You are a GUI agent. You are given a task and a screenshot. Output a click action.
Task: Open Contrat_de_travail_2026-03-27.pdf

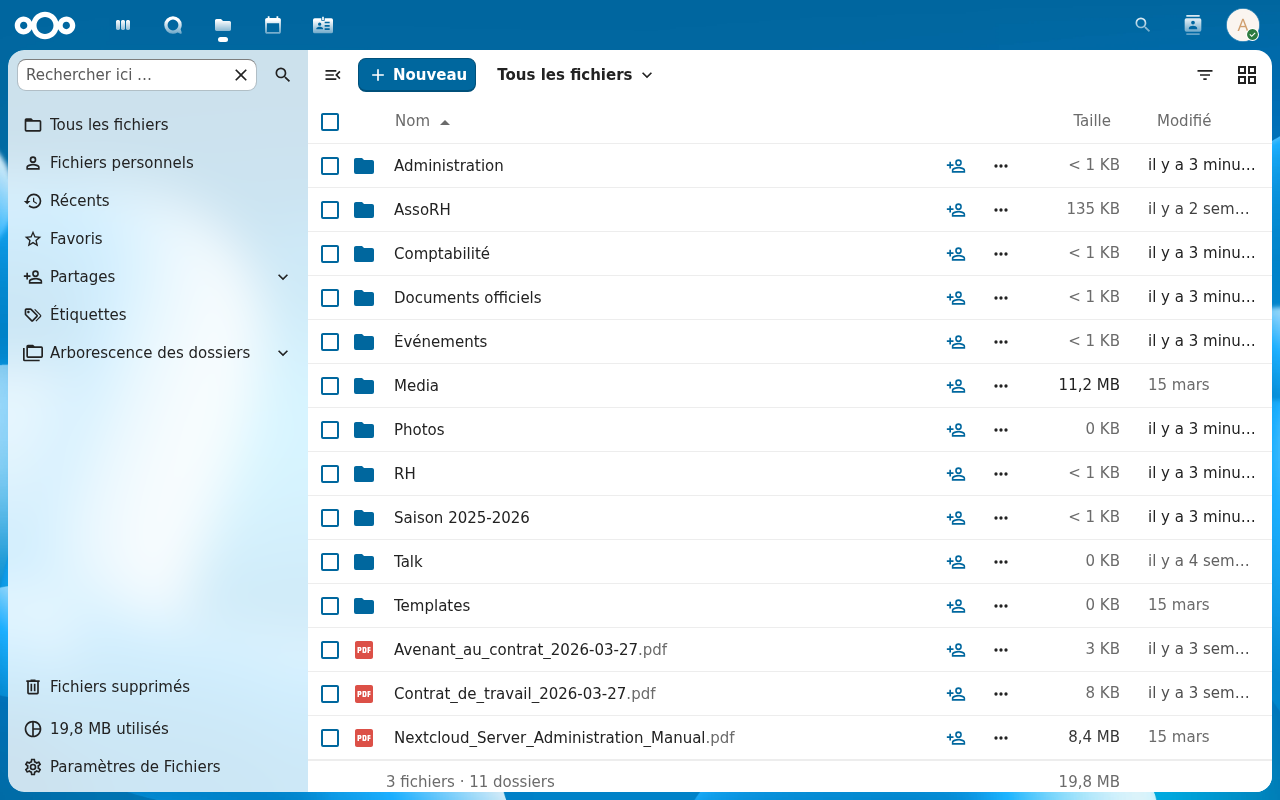click(525, 694)
